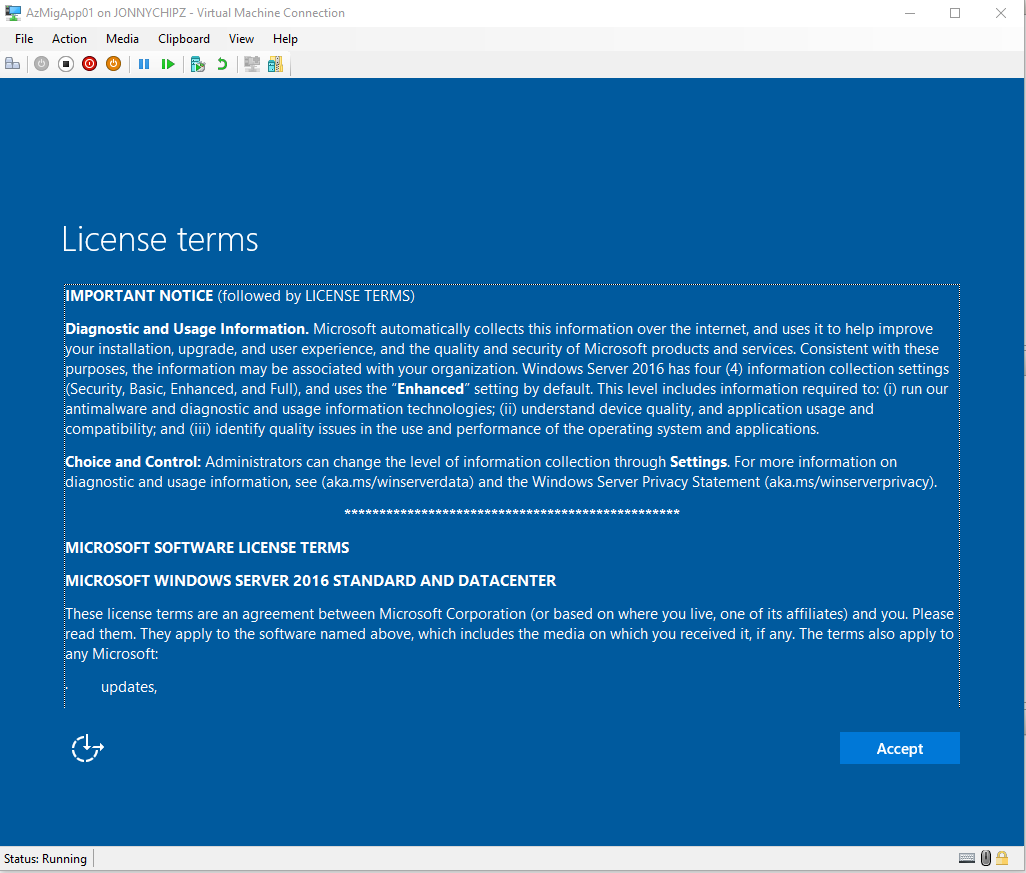Viewport: 1026px width, 873px height.
Task: Click the orange Save state icon
Action: [114, 64]
